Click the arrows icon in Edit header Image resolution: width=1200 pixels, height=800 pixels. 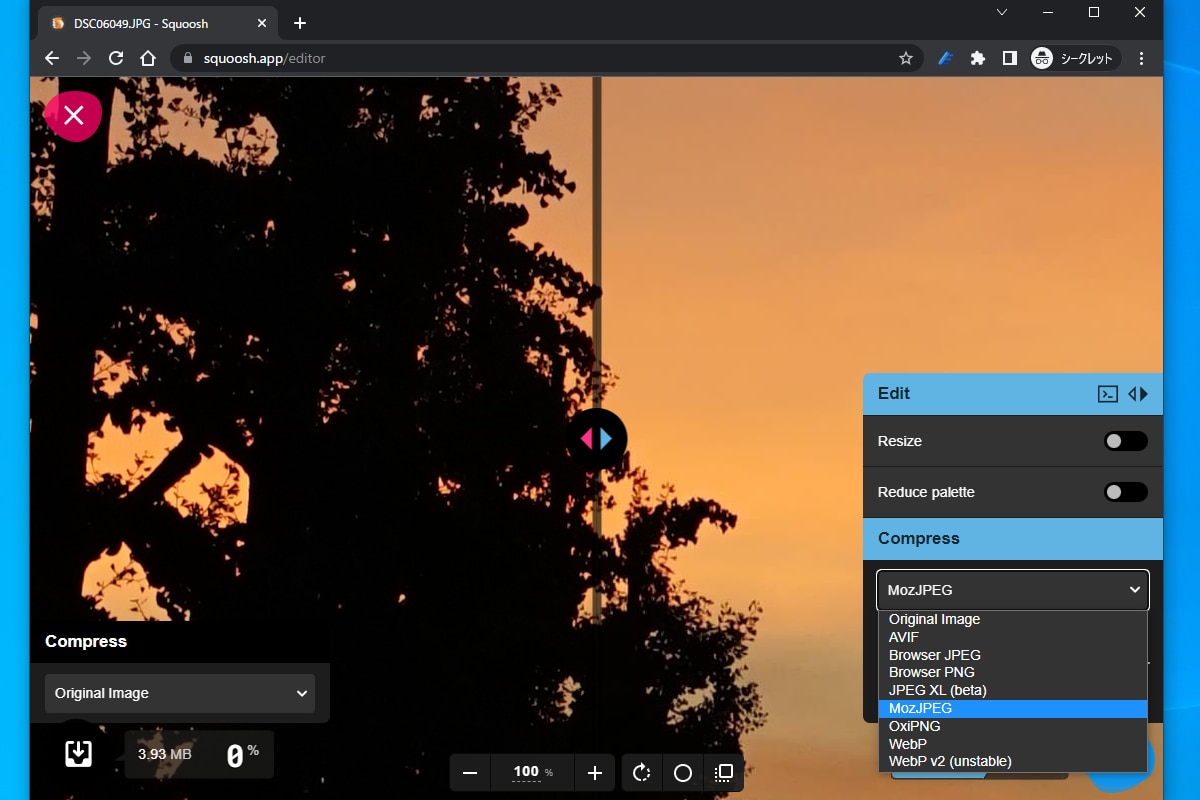pos(1138,394)
